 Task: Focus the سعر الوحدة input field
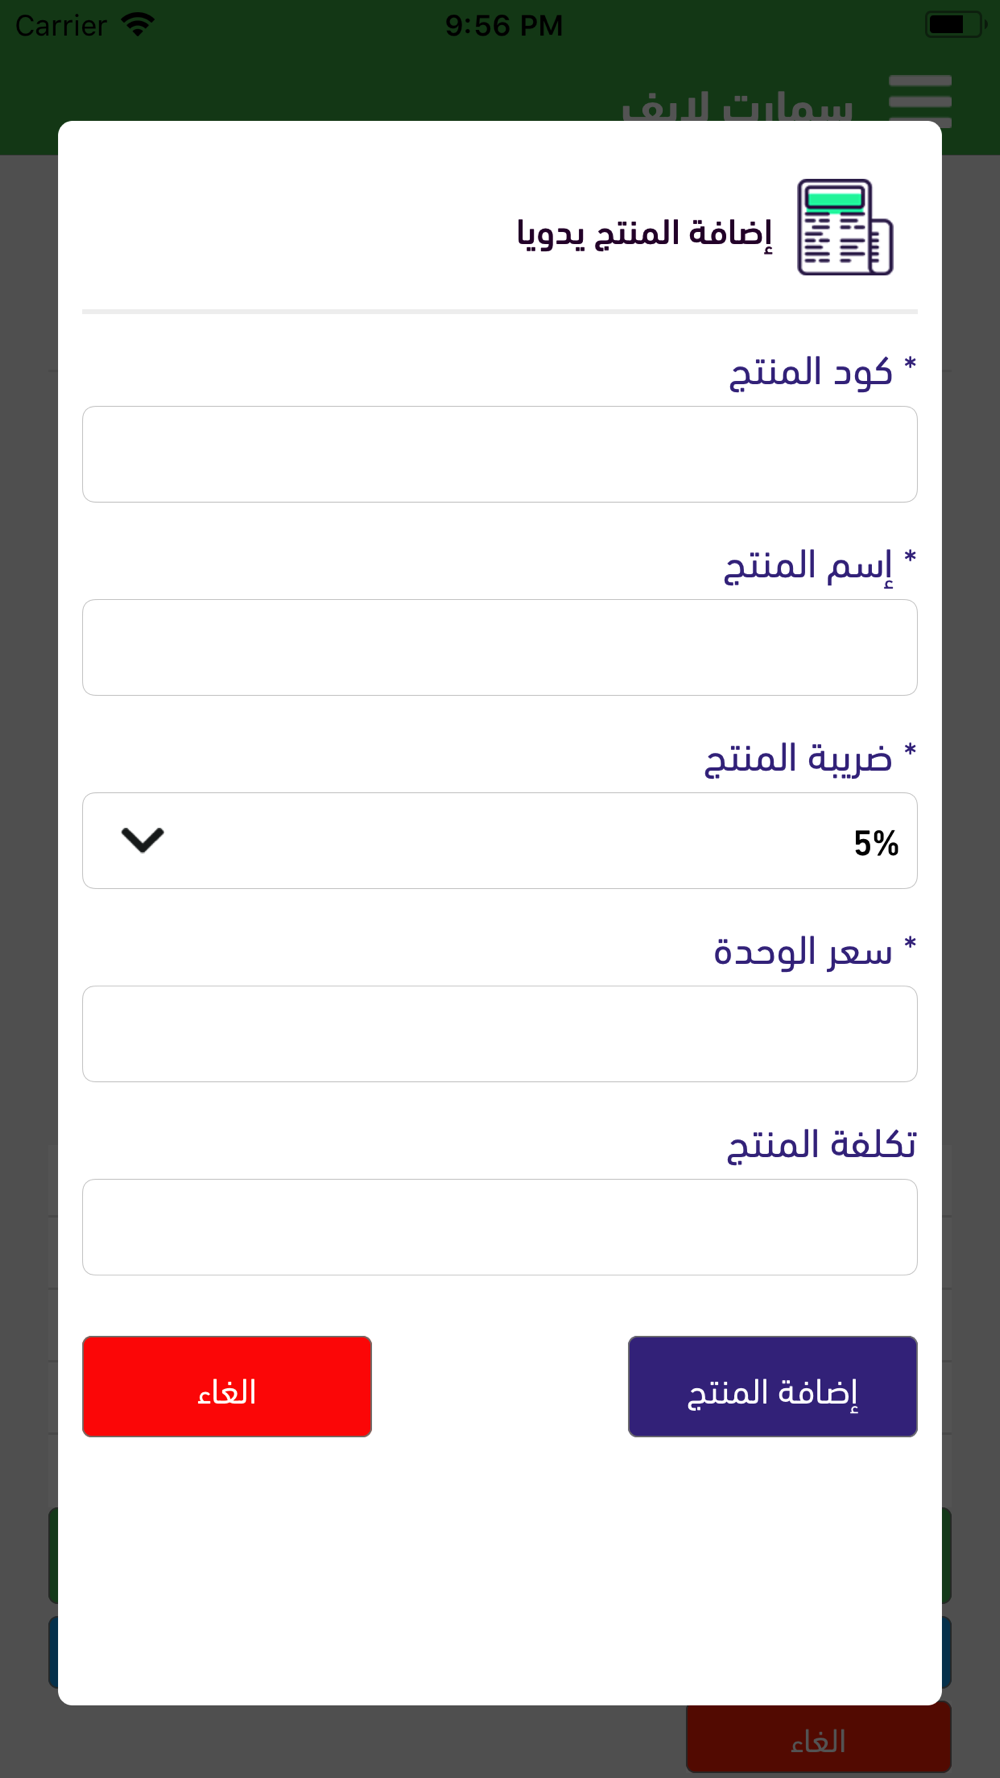point(500,1034)
